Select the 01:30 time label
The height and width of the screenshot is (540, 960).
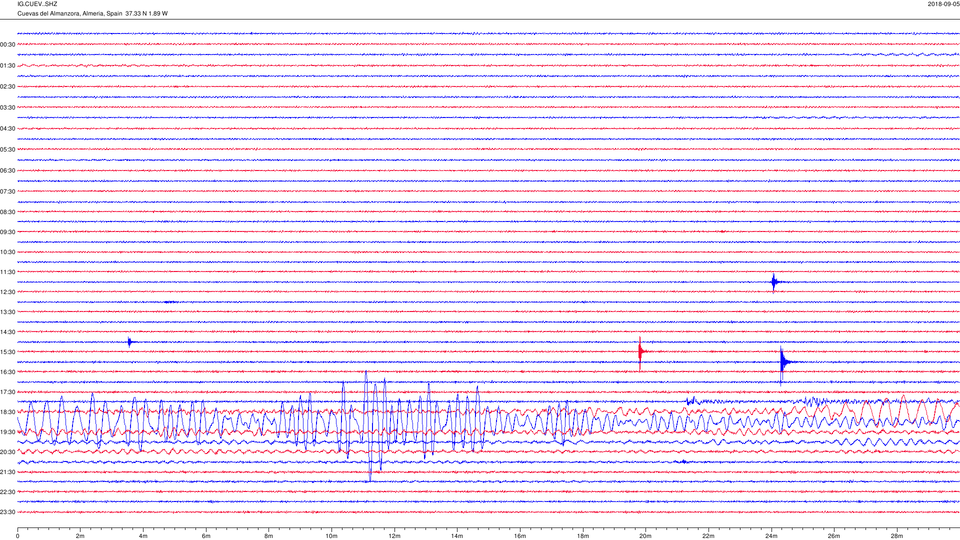point(8,66)
